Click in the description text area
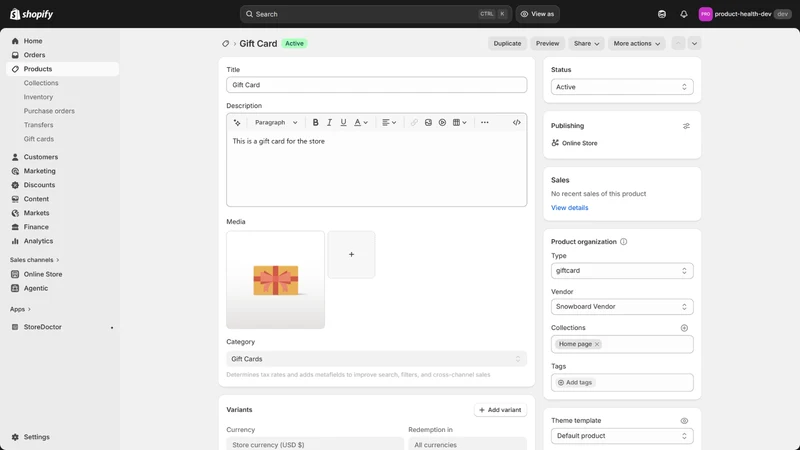 click(x=377, y=169)
